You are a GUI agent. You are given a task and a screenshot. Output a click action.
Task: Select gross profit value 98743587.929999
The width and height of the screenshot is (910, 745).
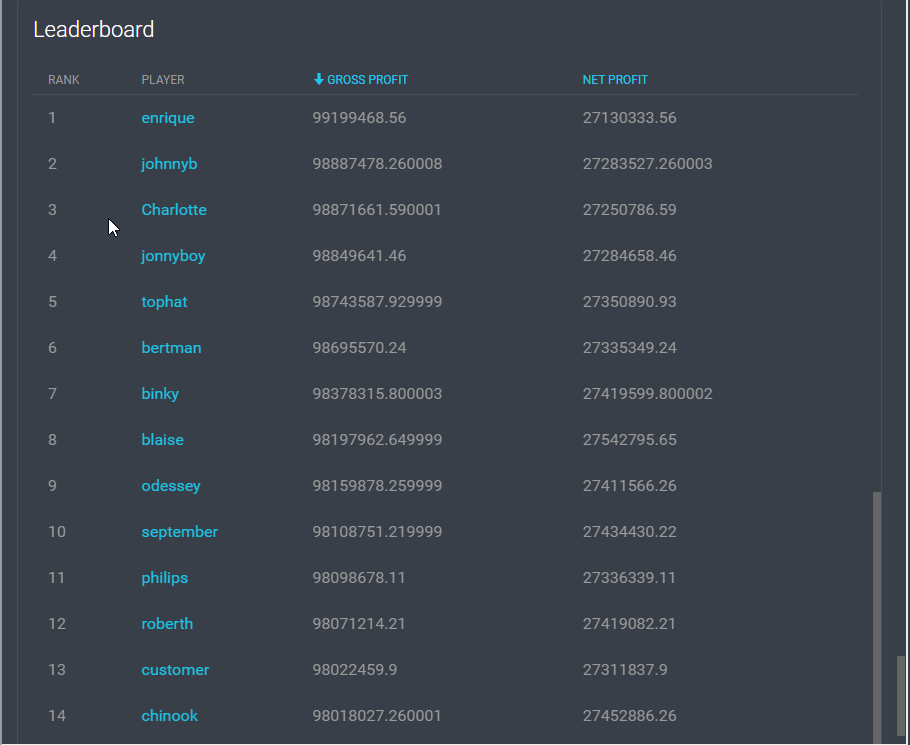point(377,302)
